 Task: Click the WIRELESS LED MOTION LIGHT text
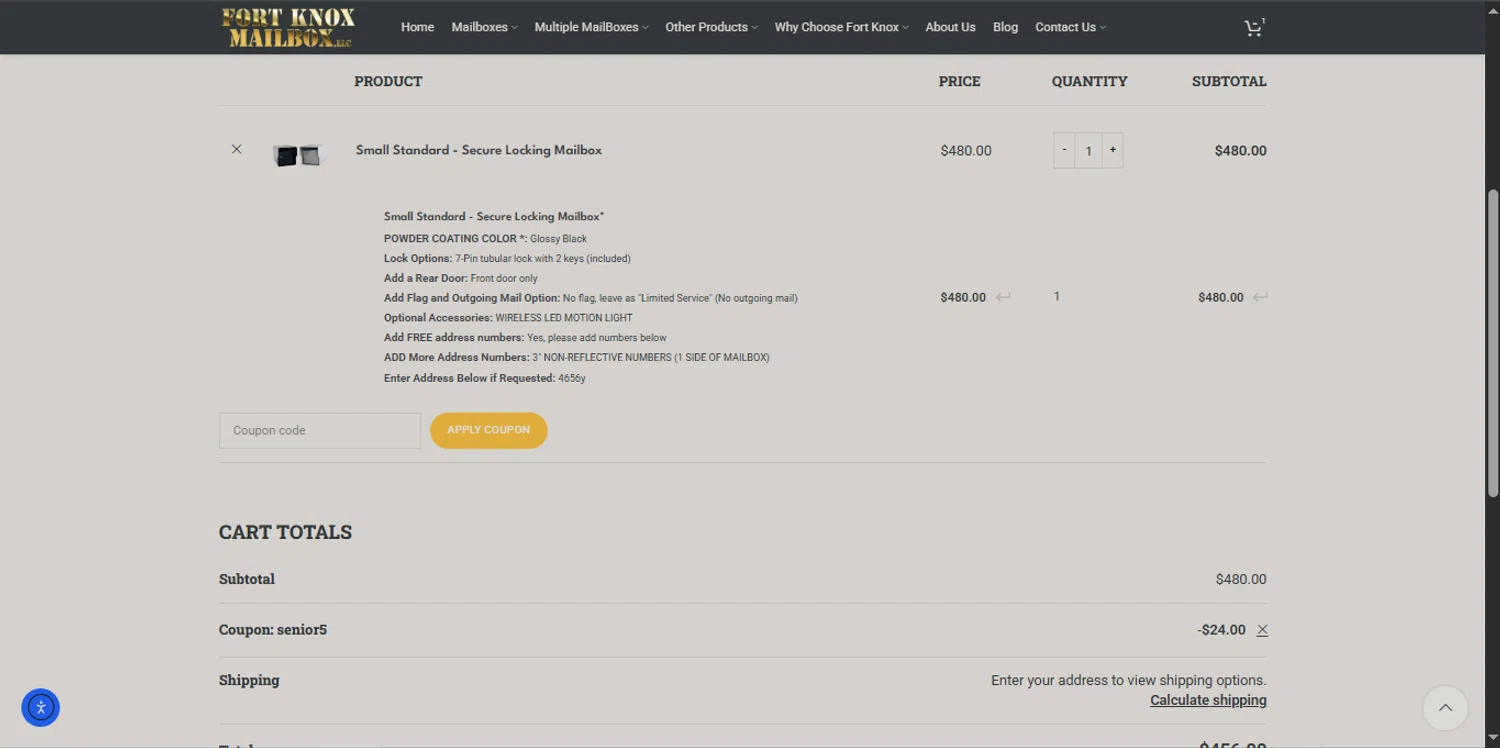(x=564, y=318)
